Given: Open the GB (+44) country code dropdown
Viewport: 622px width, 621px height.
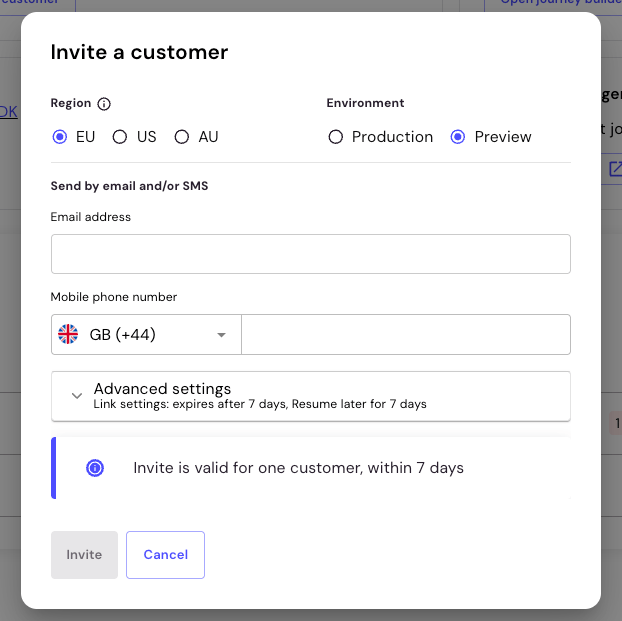Looking at the screenshot, I should 146,335.
